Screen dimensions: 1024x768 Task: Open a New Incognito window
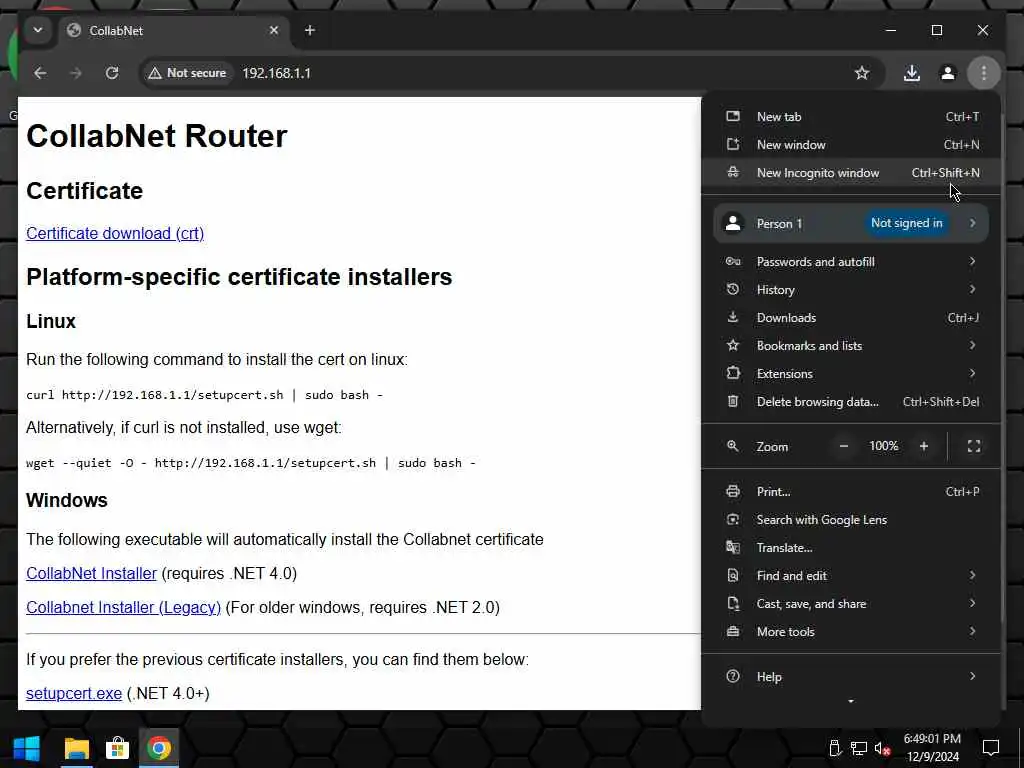coord(851,173)
